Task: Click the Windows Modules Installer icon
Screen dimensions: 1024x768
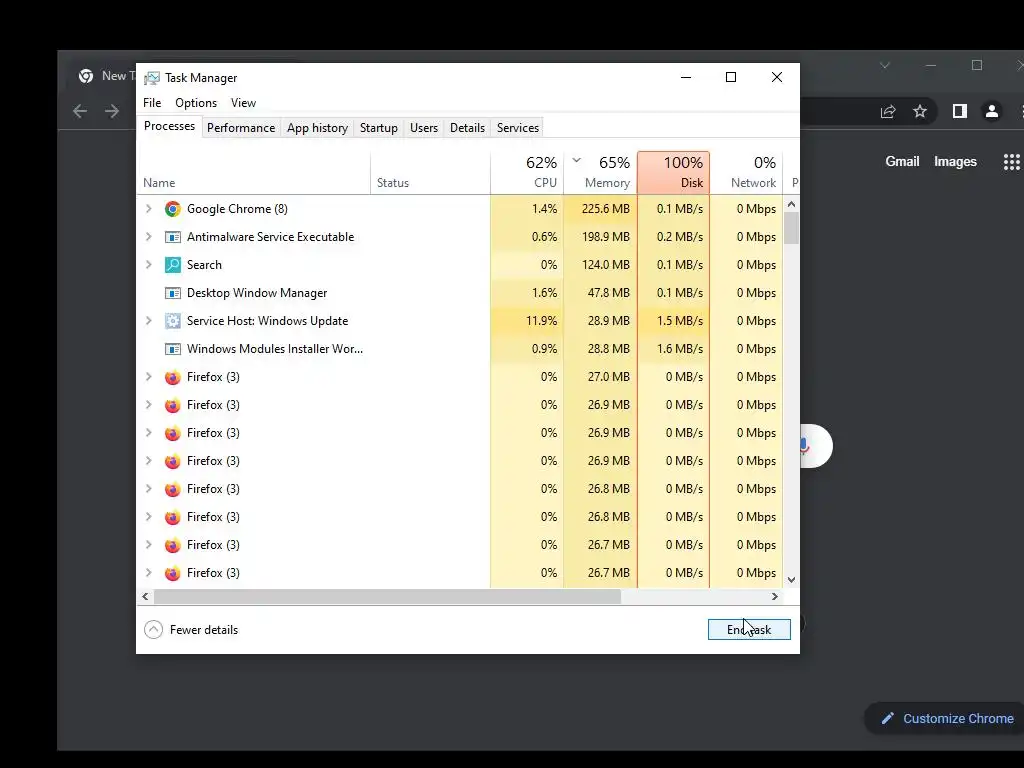Action: pyautogui.click(x=172, y=349)
